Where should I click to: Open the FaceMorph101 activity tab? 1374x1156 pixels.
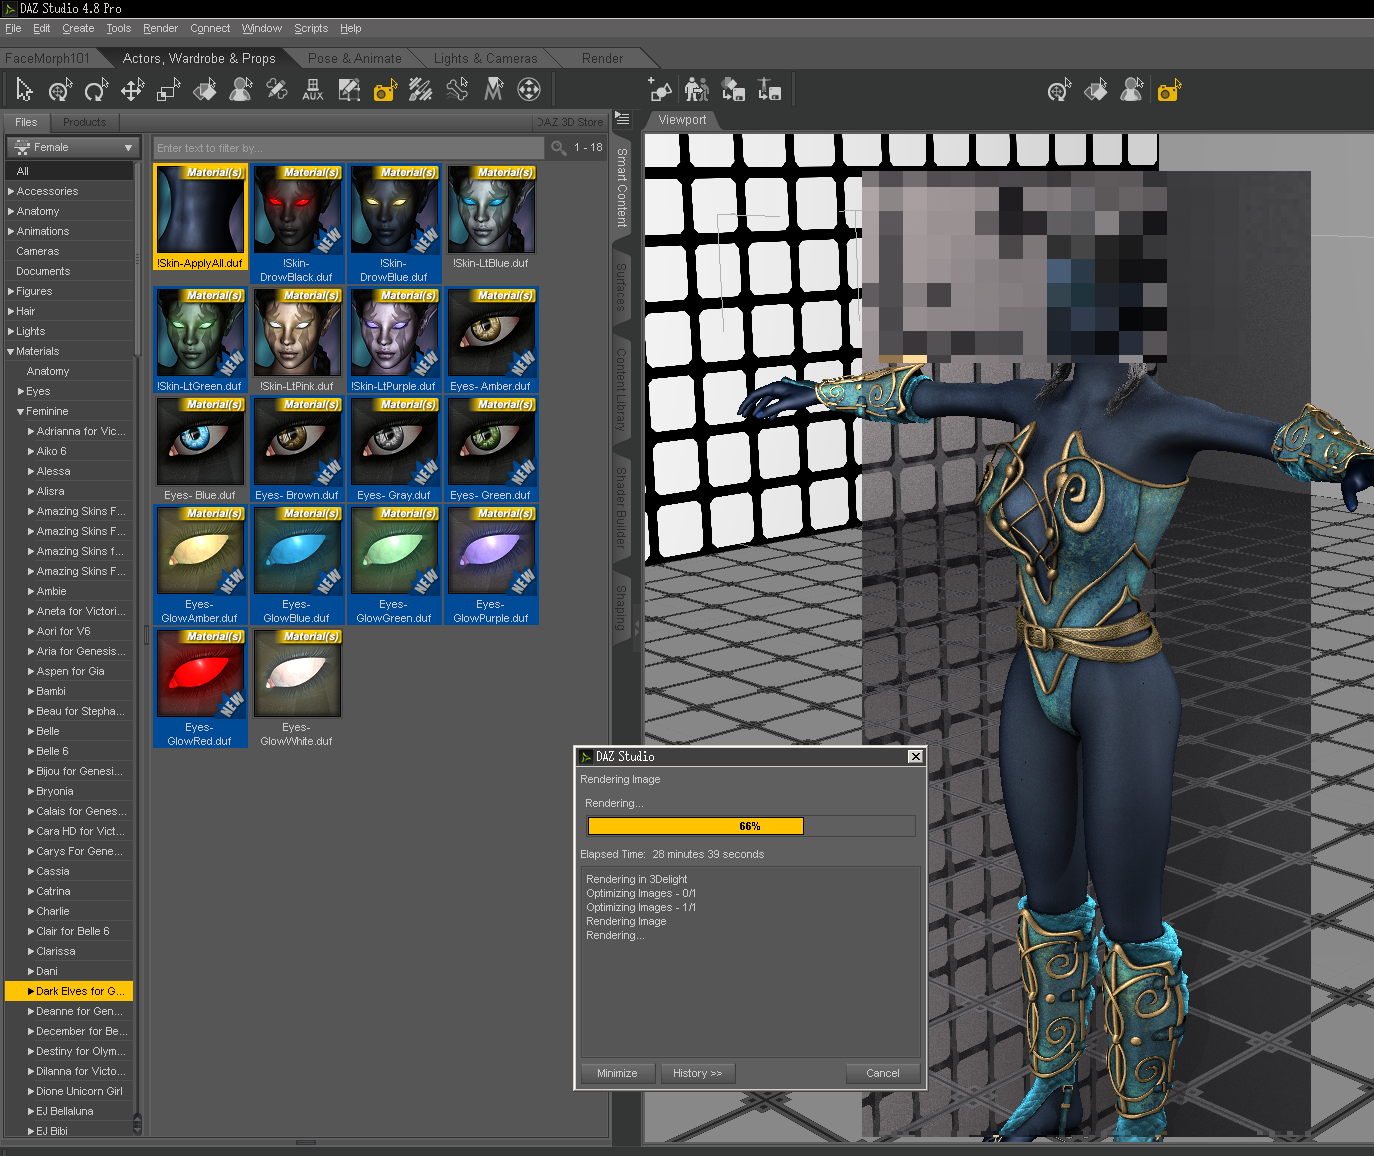pyautogui.click(x=48, y=58)
